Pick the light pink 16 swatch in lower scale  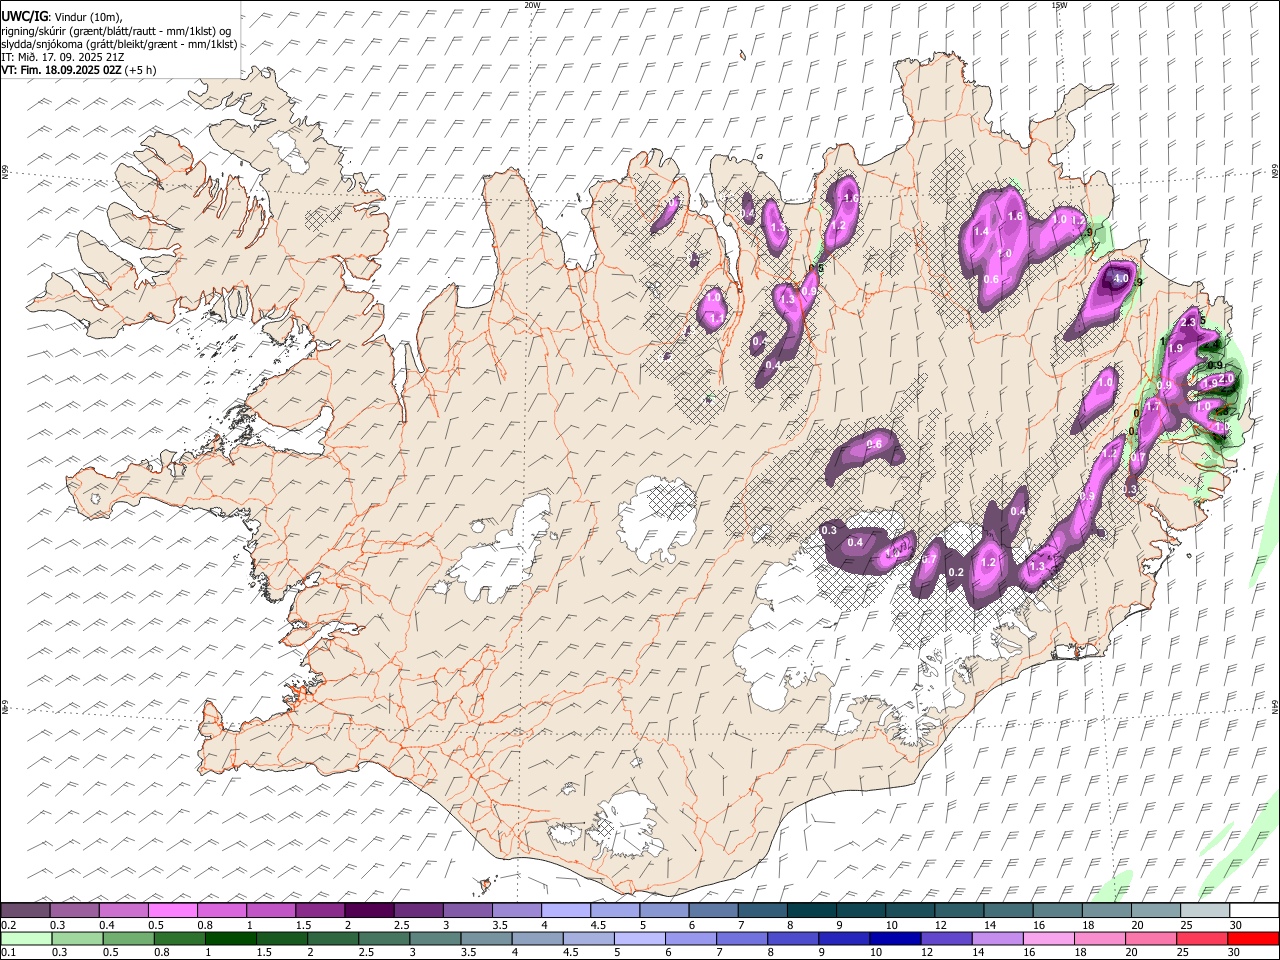(1048, 939)
